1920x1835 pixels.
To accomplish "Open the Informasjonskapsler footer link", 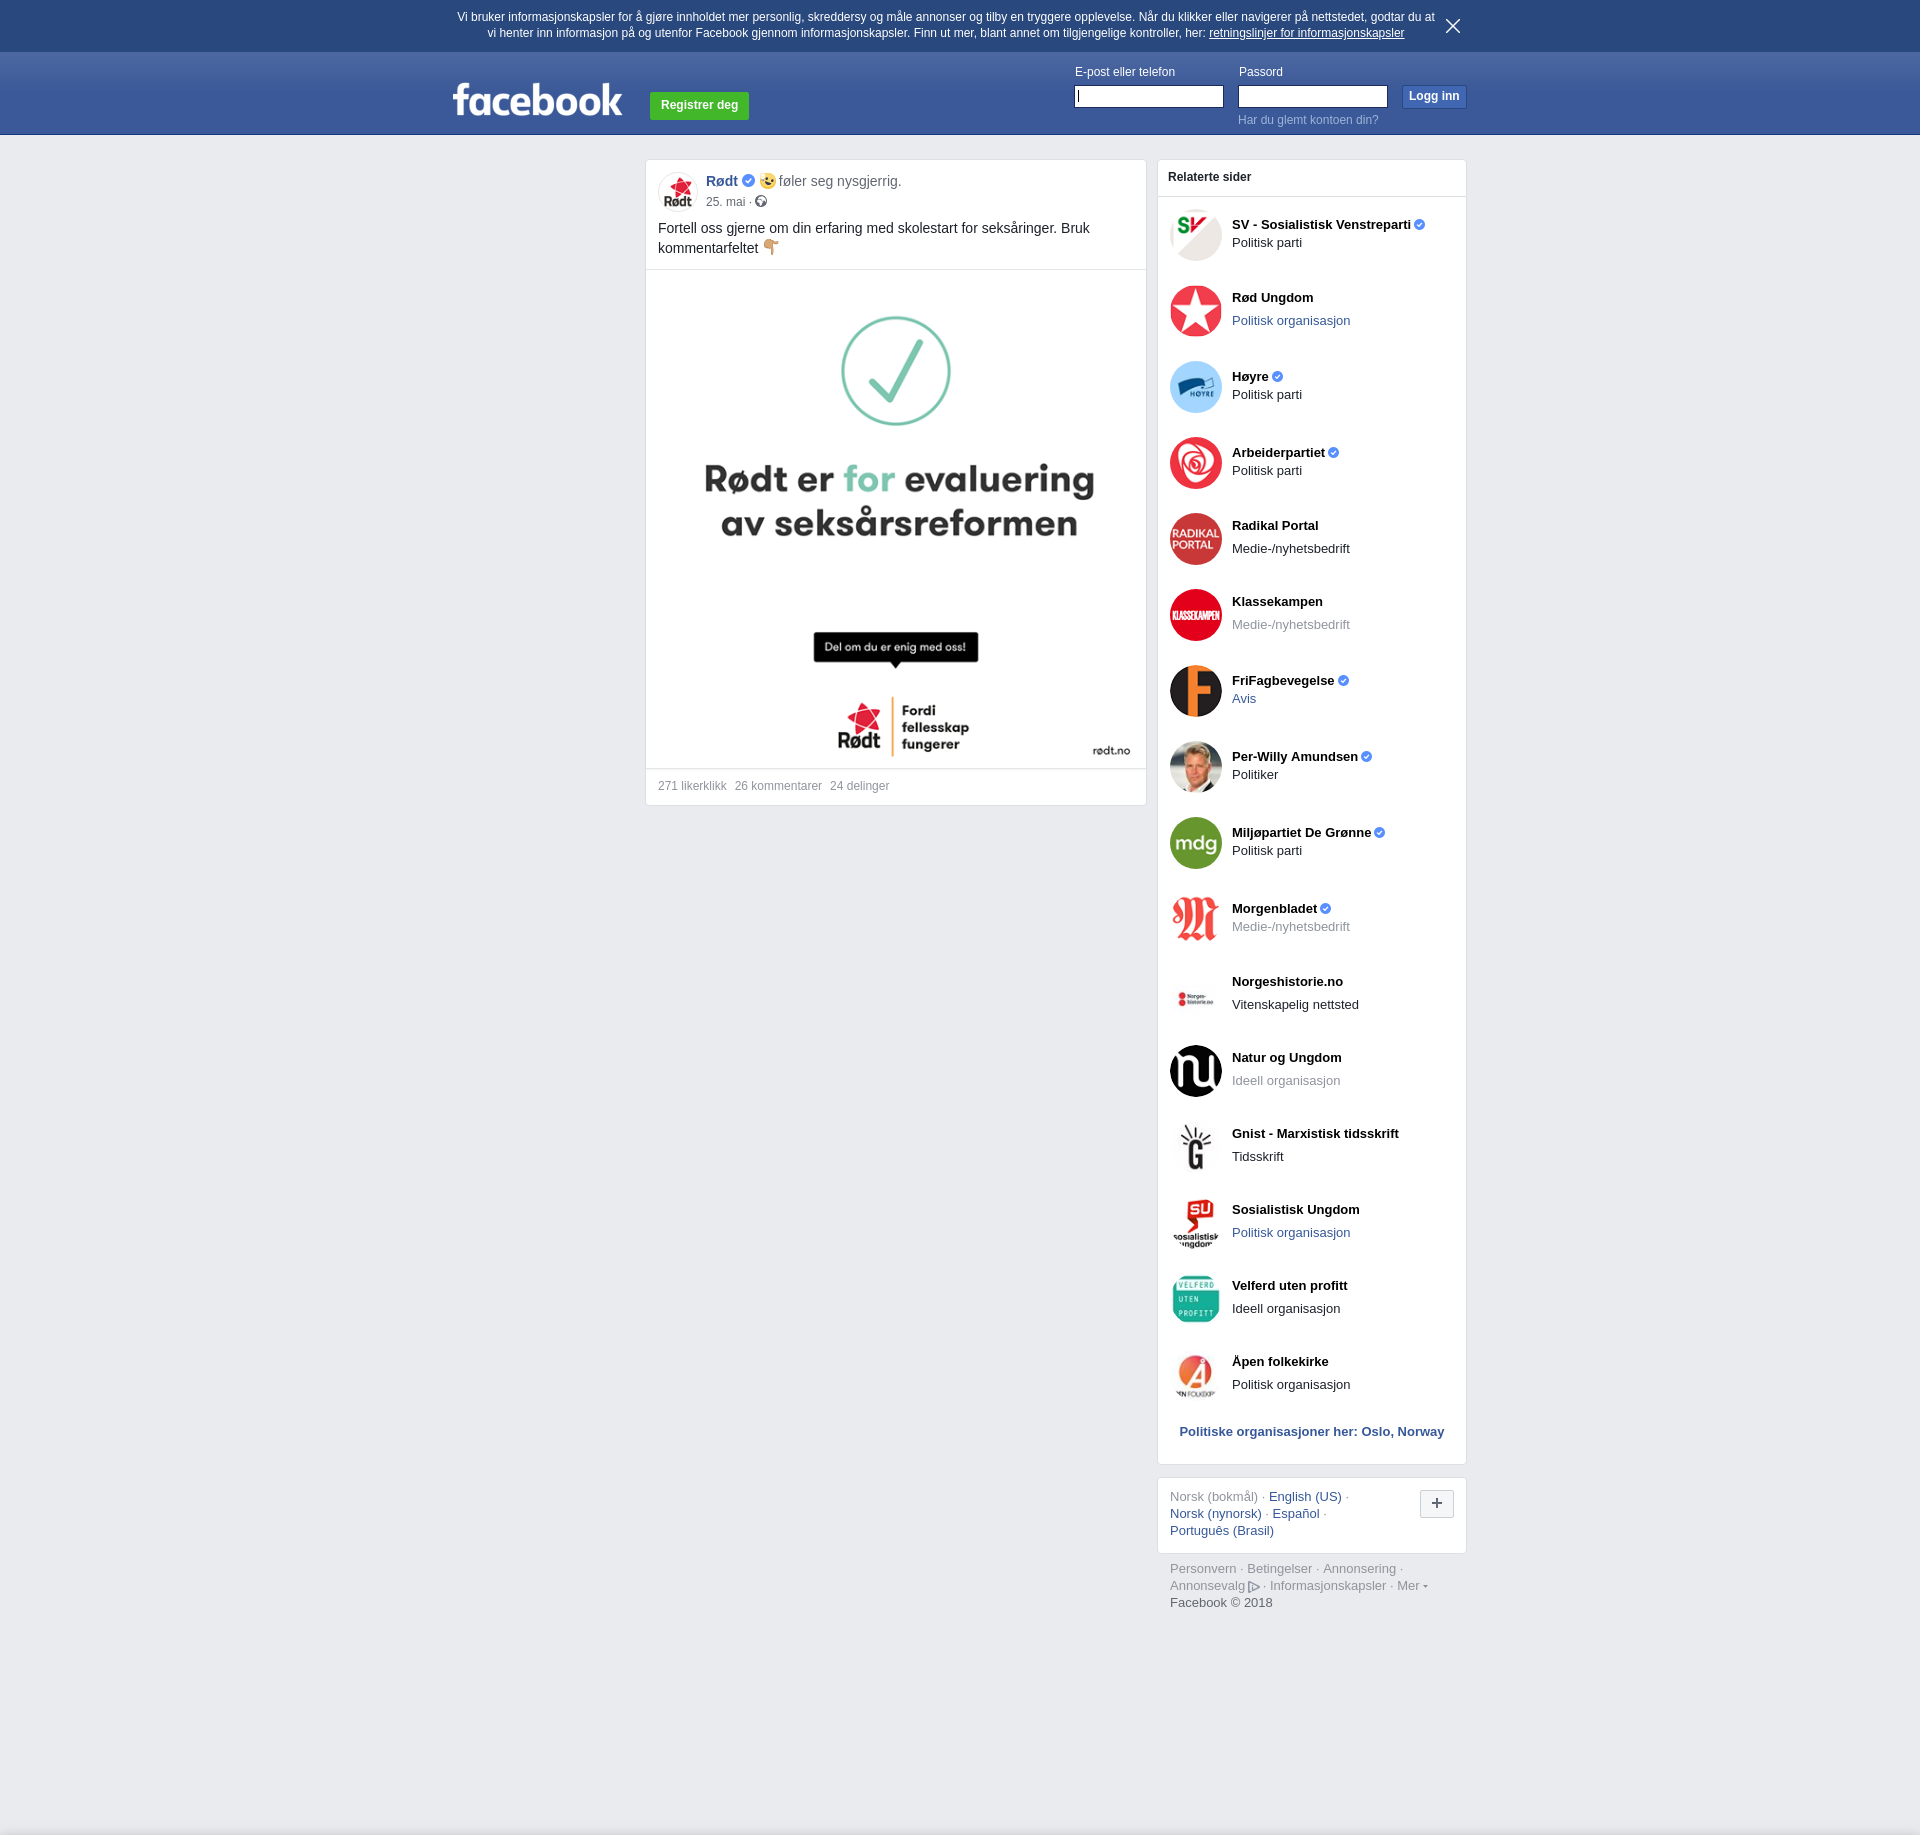I will pyautogui.click(x=1328, y=1586).
